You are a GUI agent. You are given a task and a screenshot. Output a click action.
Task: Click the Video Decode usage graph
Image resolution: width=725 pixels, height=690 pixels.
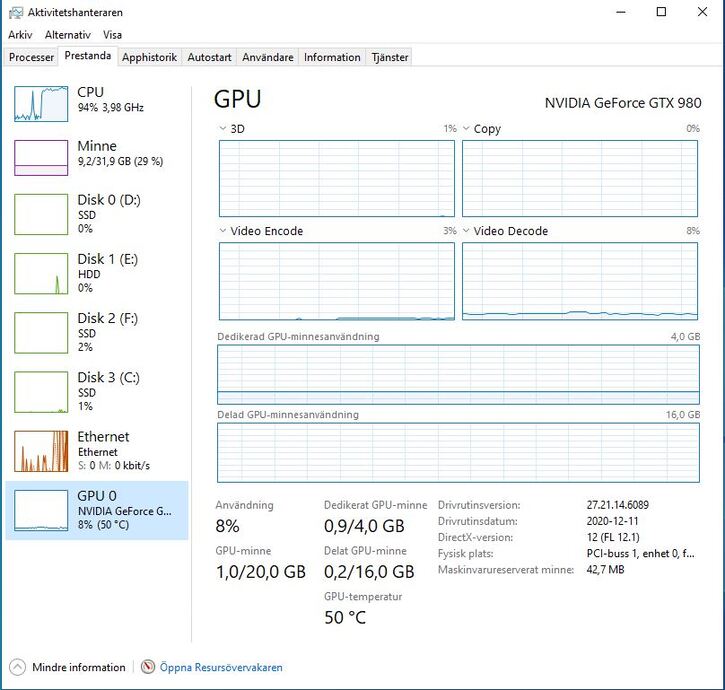(x=580, y=281)
